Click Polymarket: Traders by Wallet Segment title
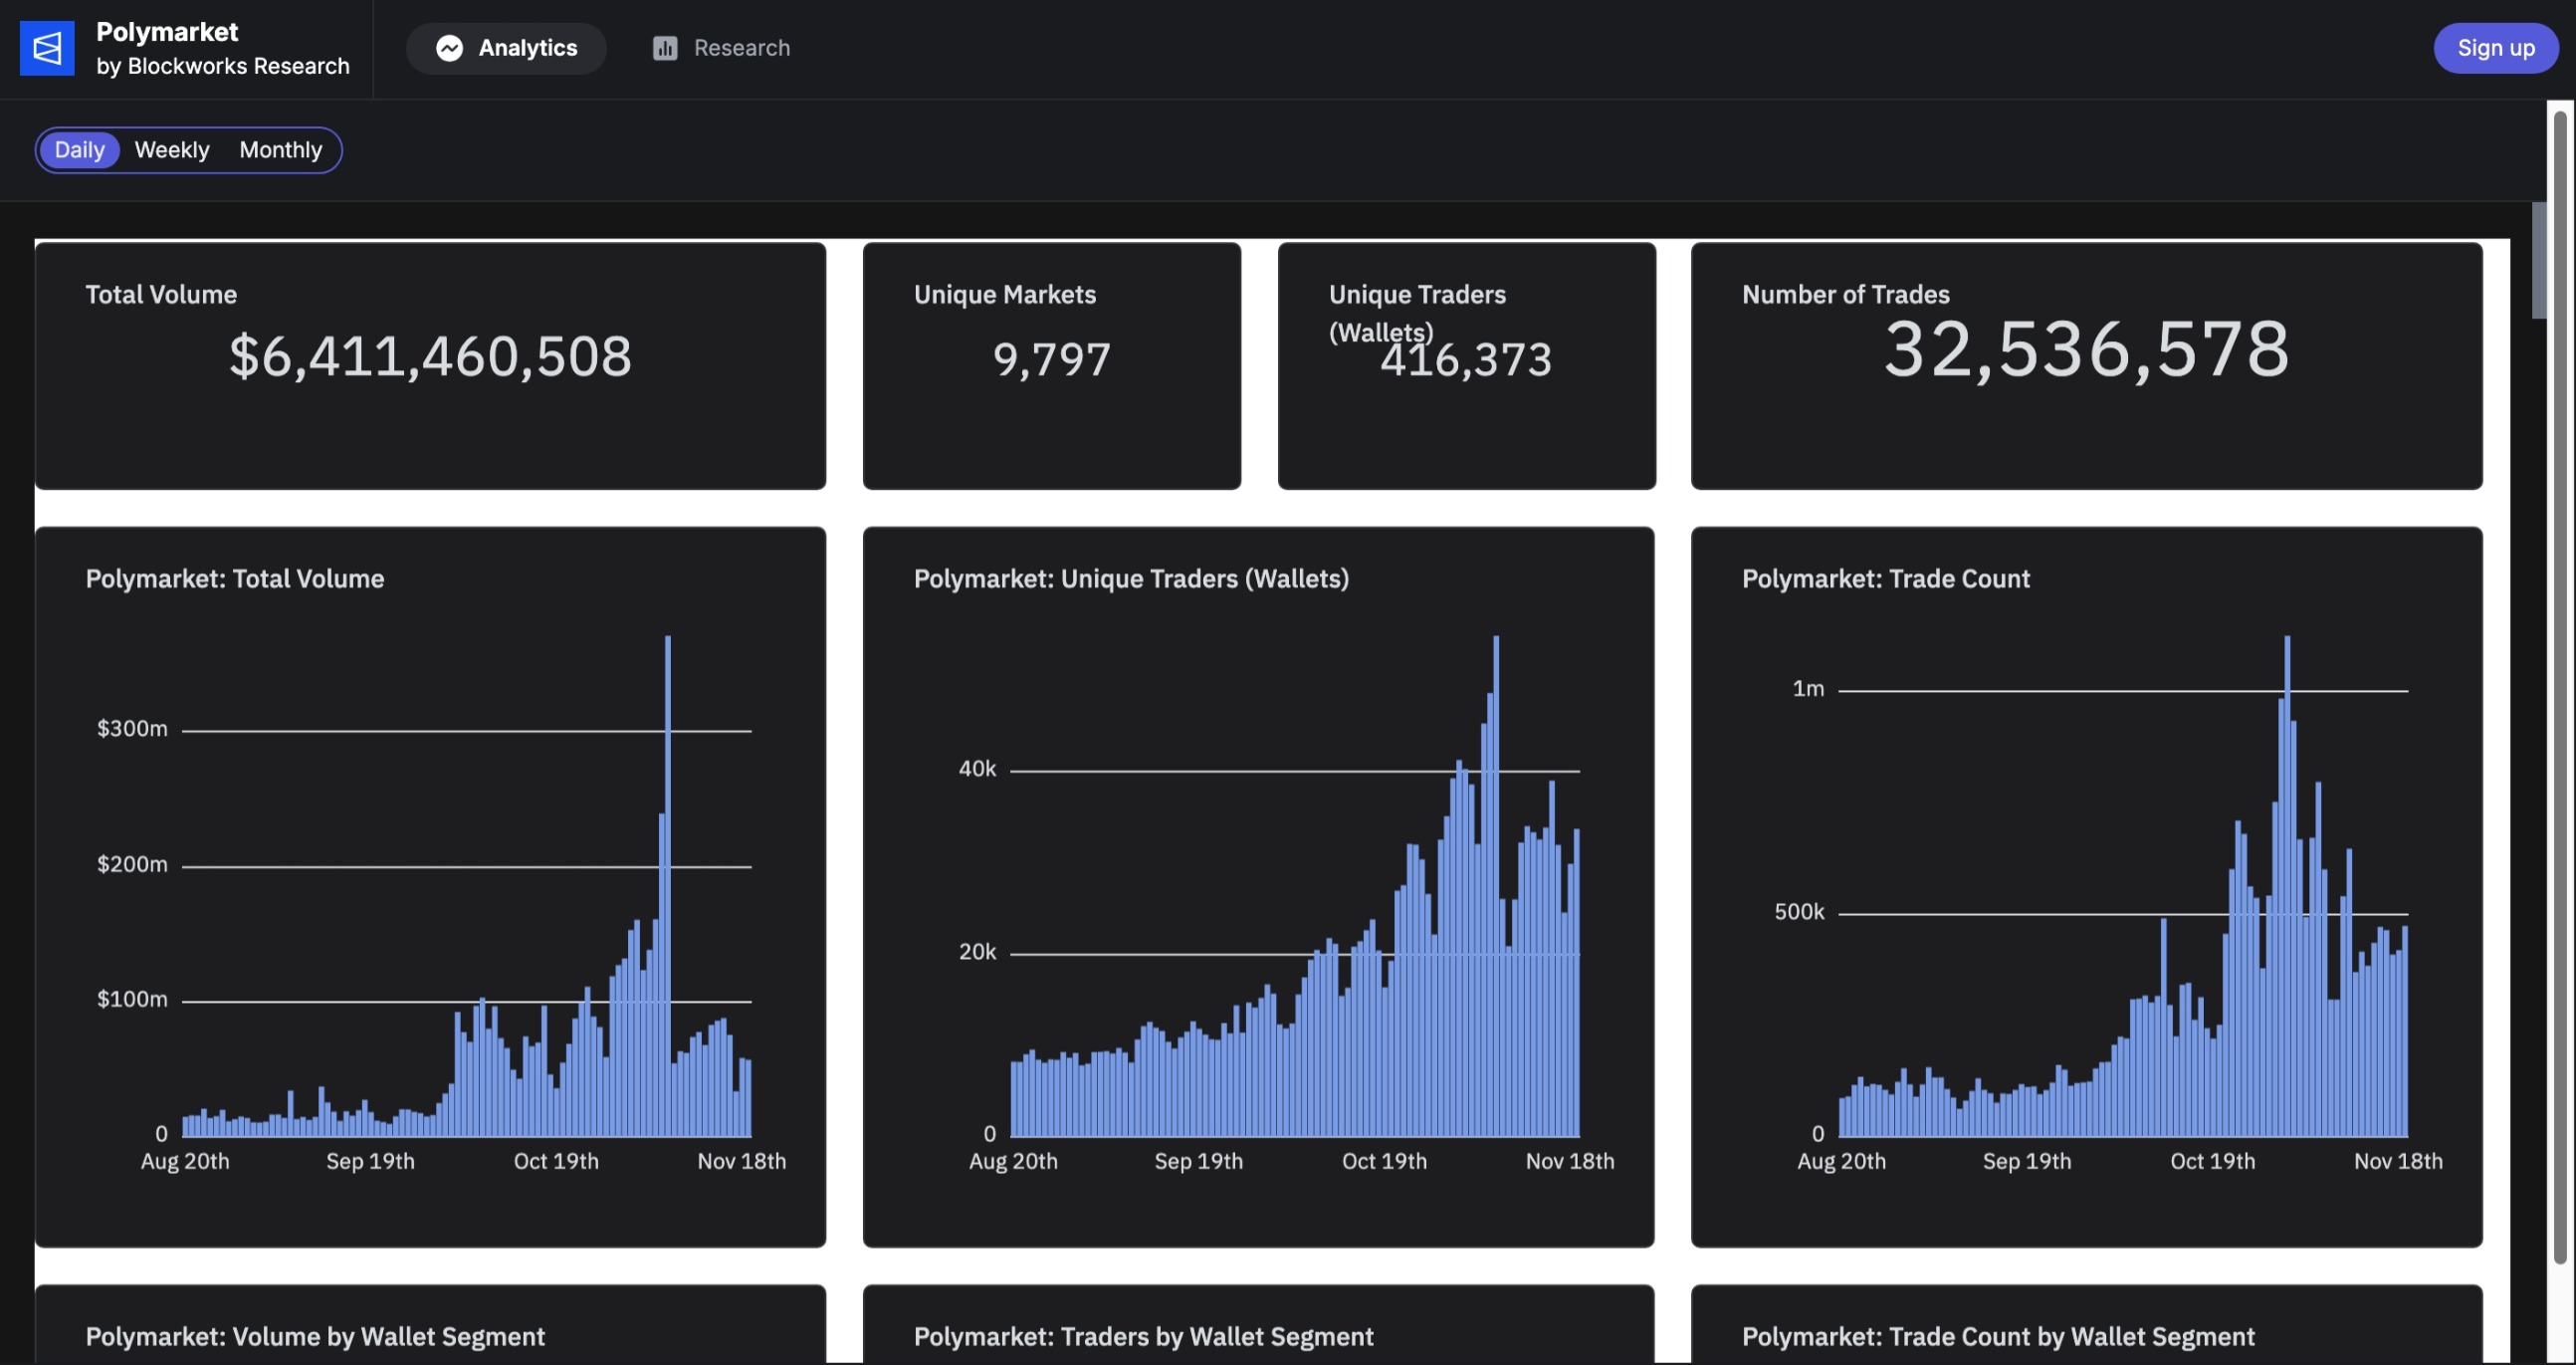2576x1365 pixels. 1143,1337
